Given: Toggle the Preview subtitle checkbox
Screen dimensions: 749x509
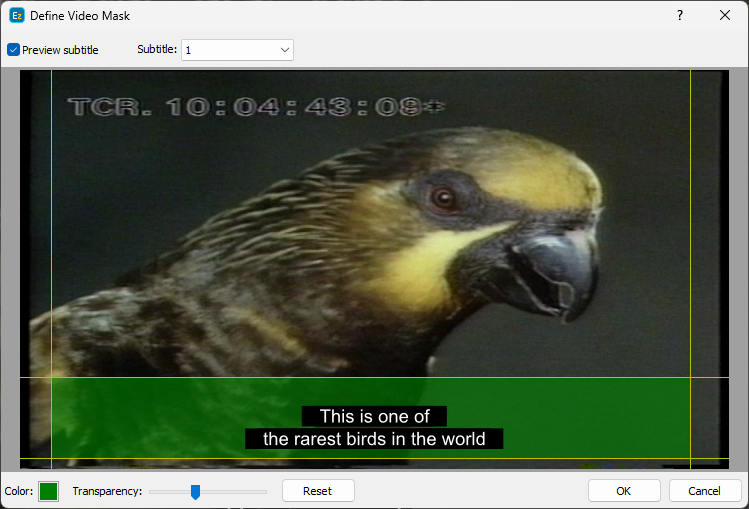Looking at the screenshot, I should pos(13,50).
